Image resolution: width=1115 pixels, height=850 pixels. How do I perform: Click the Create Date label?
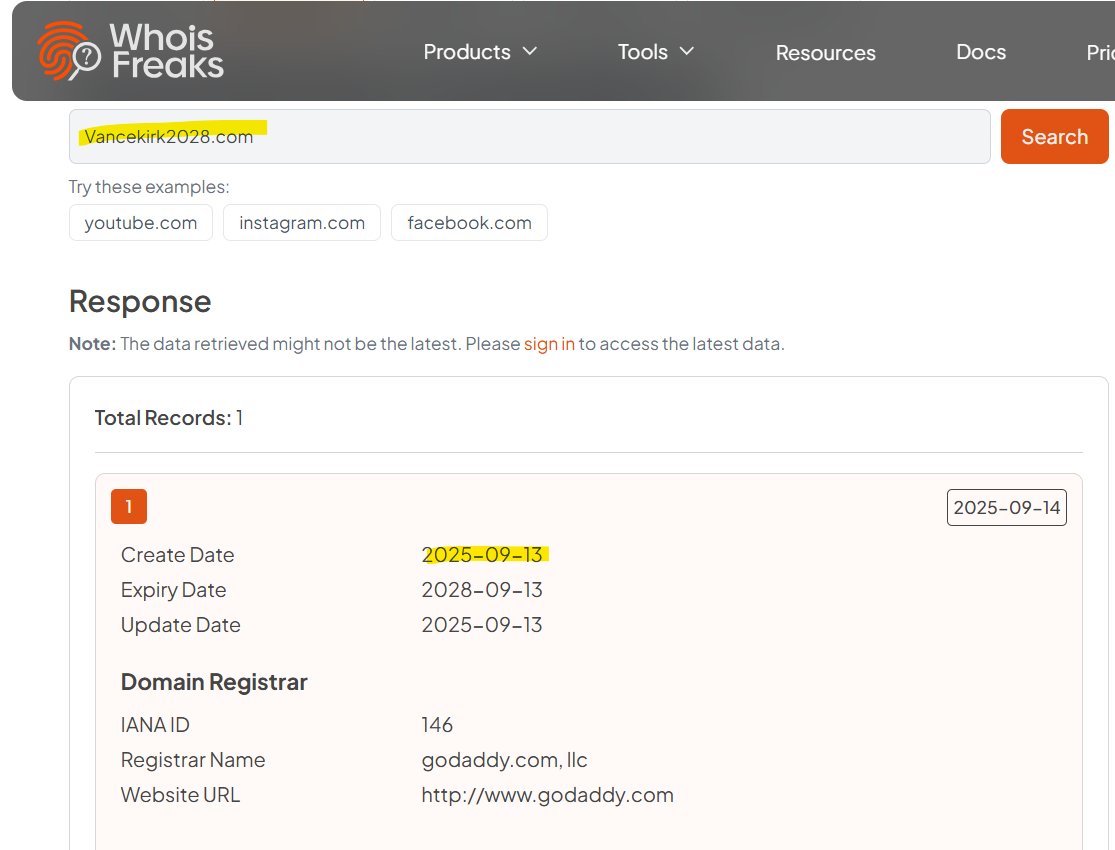pos(178,555)
